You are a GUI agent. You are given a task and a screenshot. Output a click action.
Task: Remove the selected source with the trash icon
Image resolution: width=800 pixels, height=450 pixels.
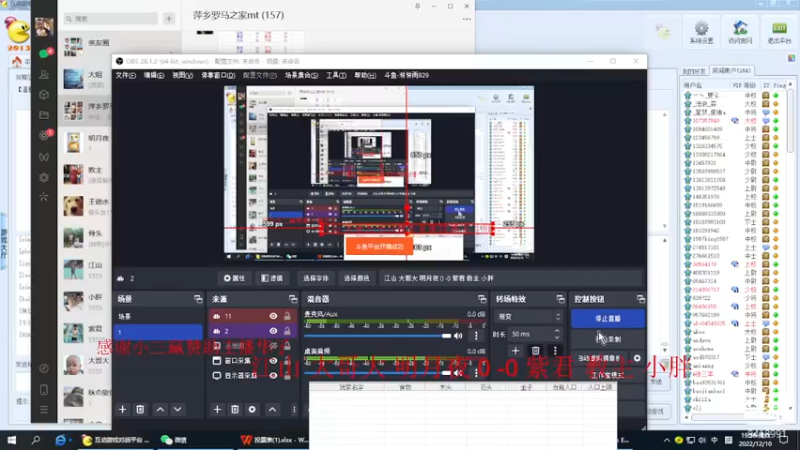[235, 409]
